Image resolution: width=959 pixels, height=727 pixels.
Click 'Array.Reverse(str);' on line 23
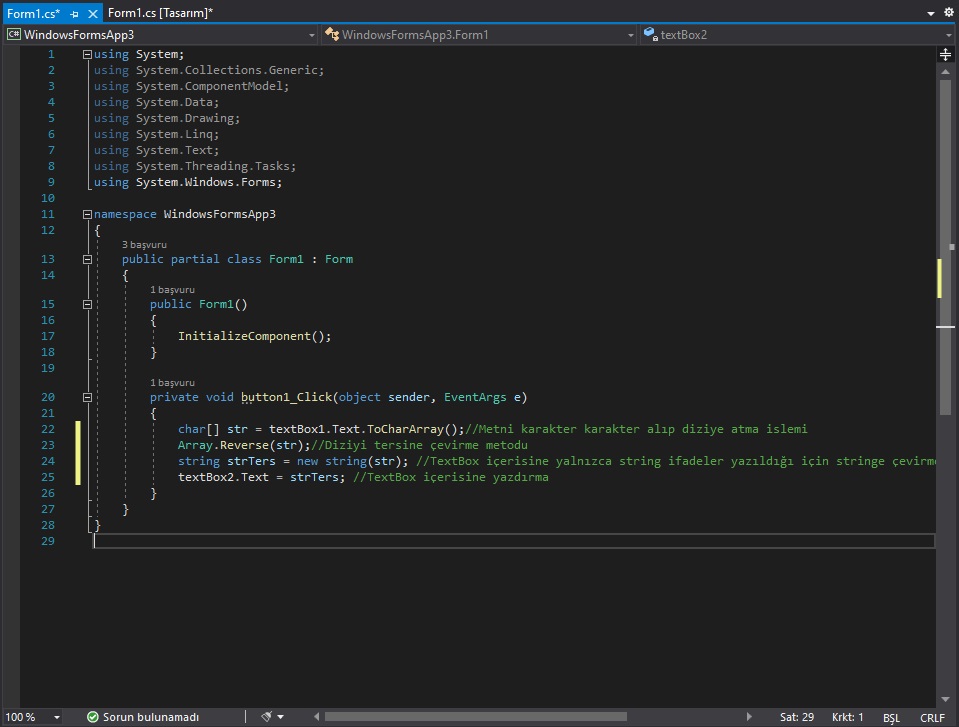point(244,445)
